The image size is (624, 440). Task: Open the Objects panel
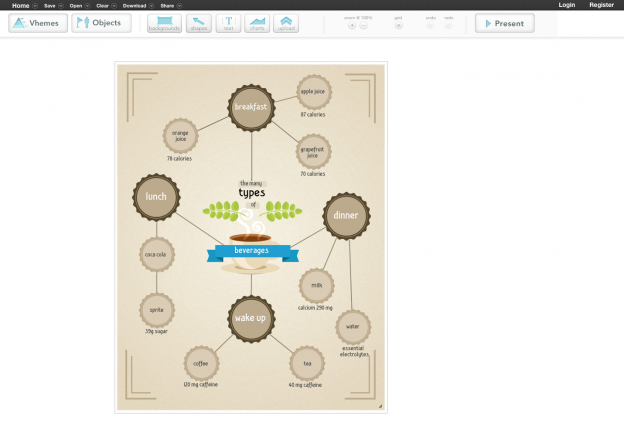(100, 23)
